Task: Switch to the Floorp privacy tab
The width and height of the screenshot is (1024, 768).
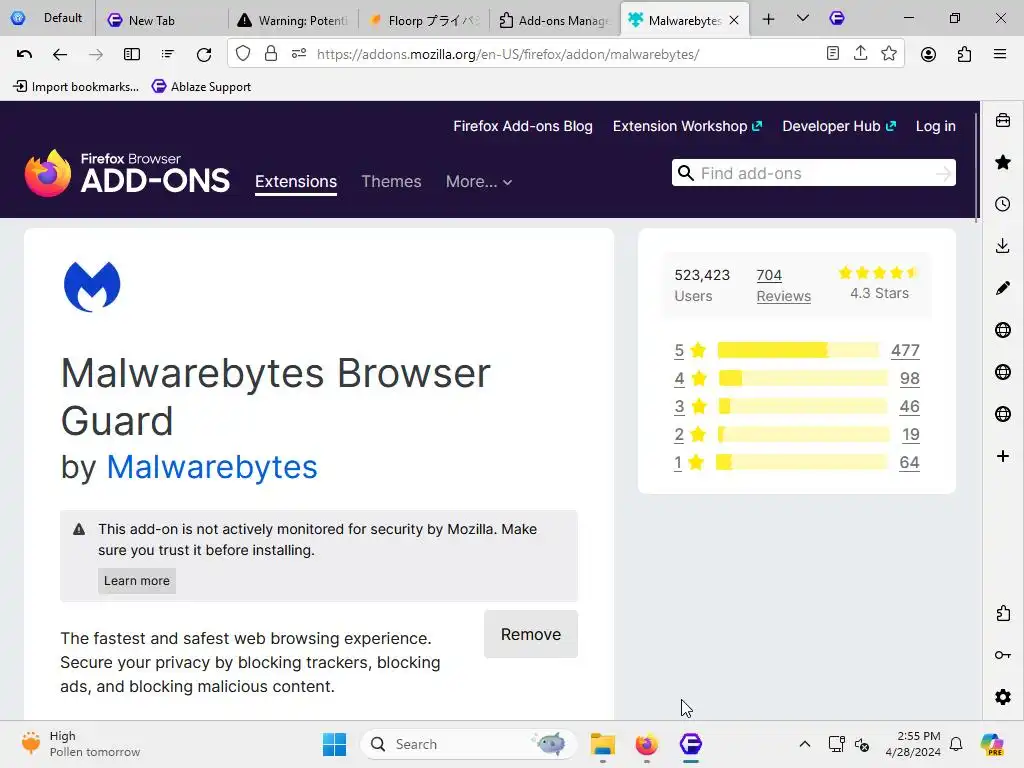Action: click(x=424, y=20)
